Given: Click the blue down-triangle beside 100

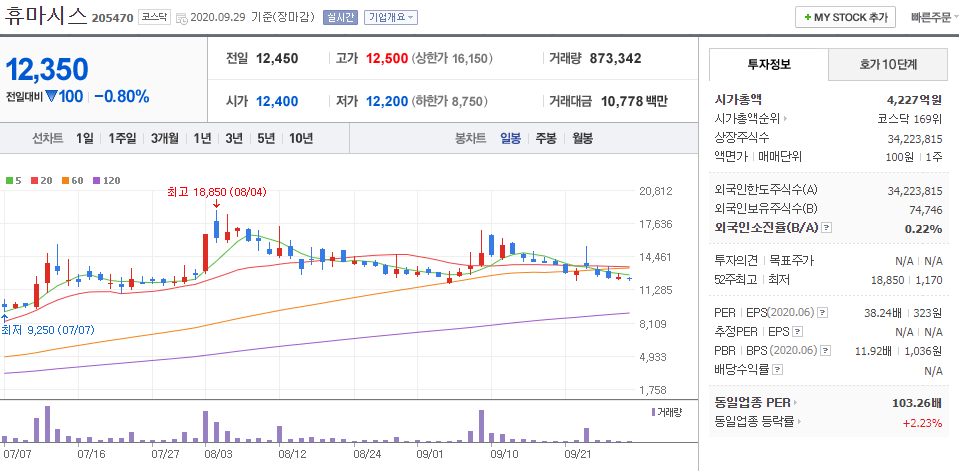Looking at the screenshot, I should 51,96.
